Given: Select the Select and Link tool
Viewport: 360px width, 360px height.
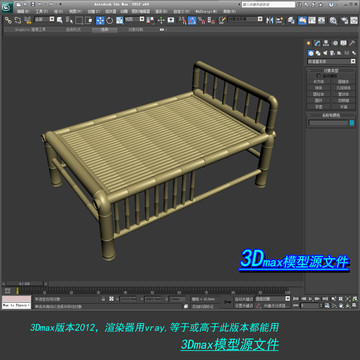Looking at the screenshot, I should [x=8, y=20].
